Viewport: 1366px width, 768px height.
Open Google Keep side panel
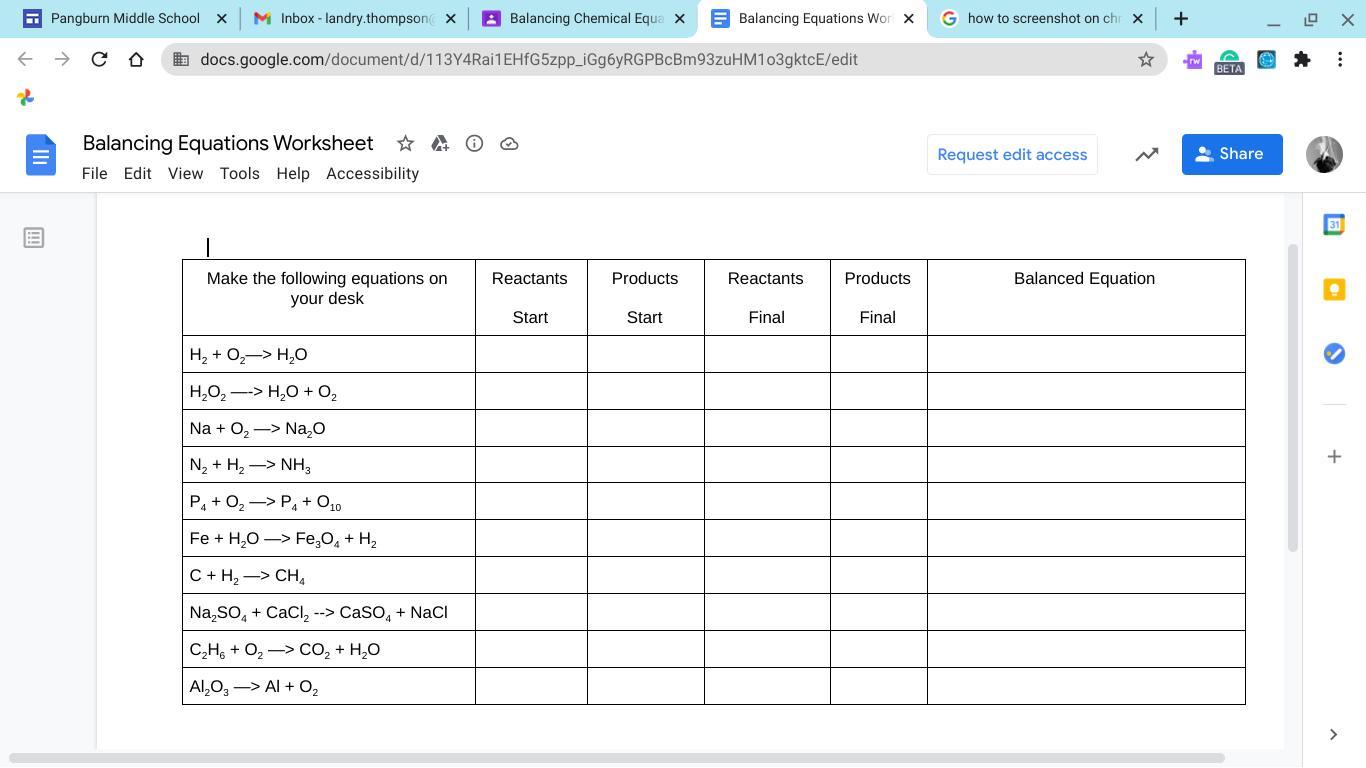(1333, 289)
